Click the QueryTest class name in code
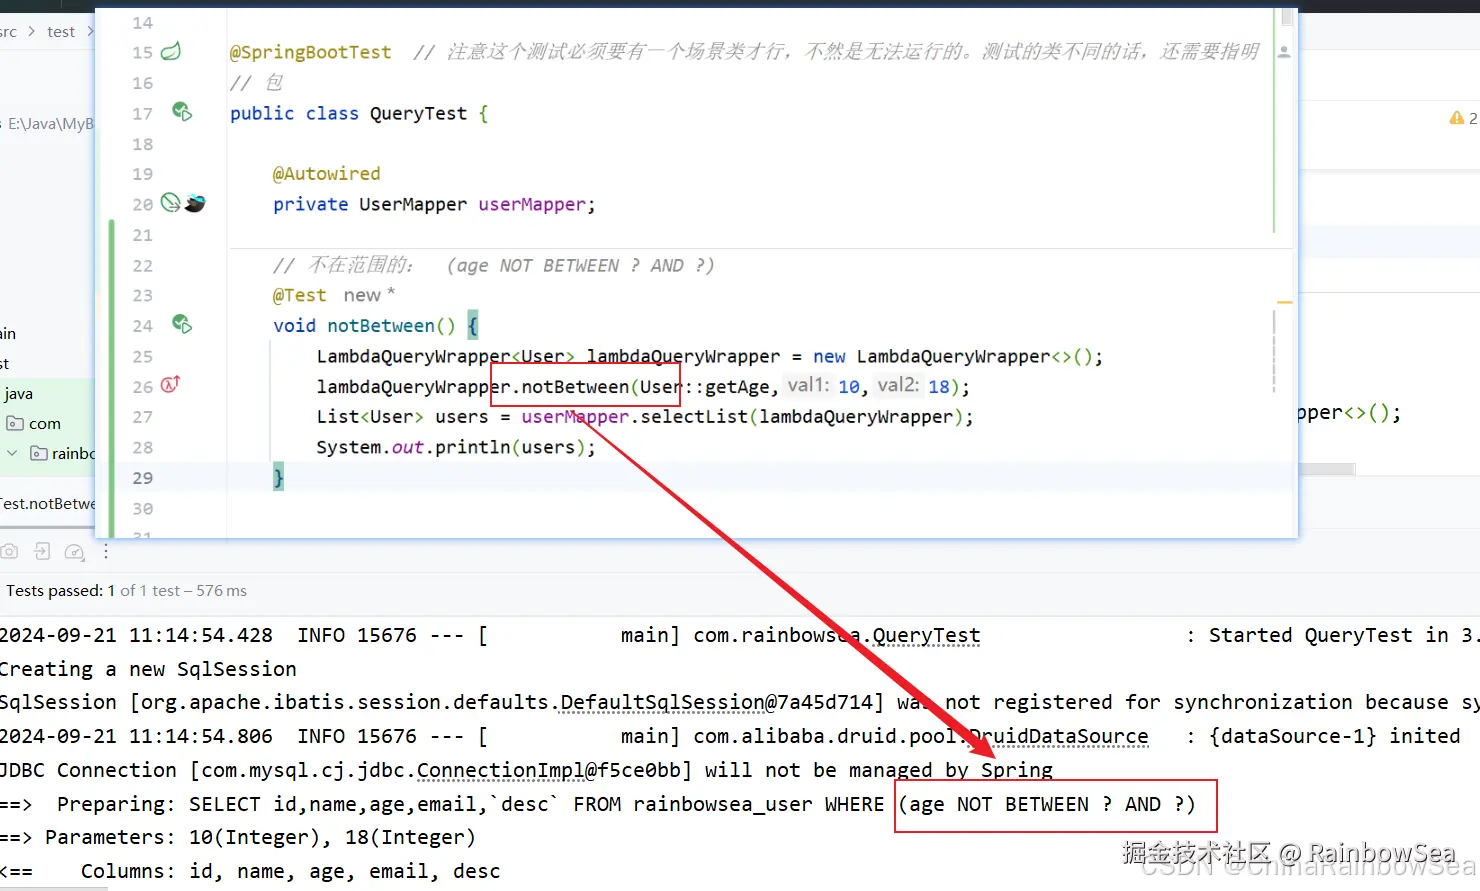 click(418, 113)
